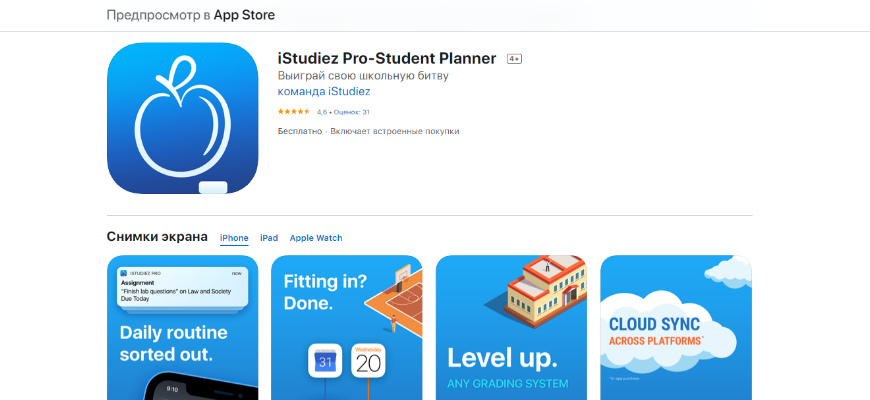Open the Level up. grading screenshot
Image resolution: width=870 pixels, height=400 pixels.
512,327
